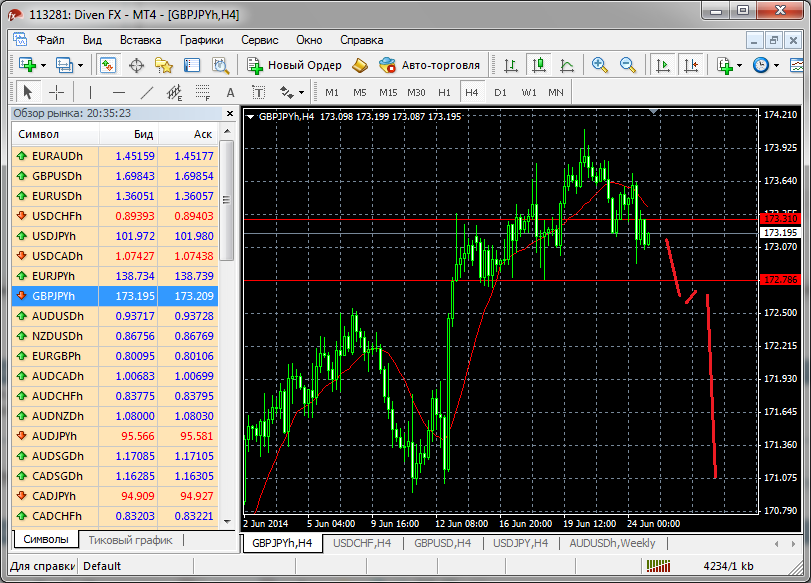Open the Data Window crosshair-circle icon
The height and width of the screenshot is (583, 811).
[x=137, y=66]
